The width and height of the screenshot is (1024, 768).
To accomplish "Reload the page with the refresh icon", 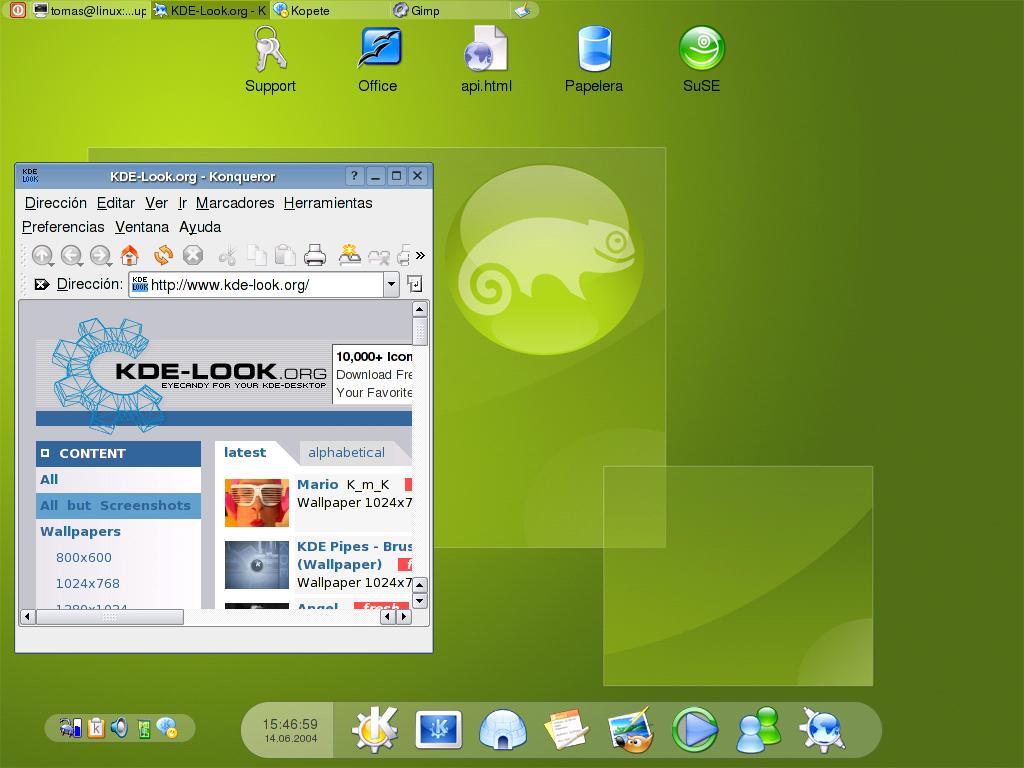I will tap(161, 256).
